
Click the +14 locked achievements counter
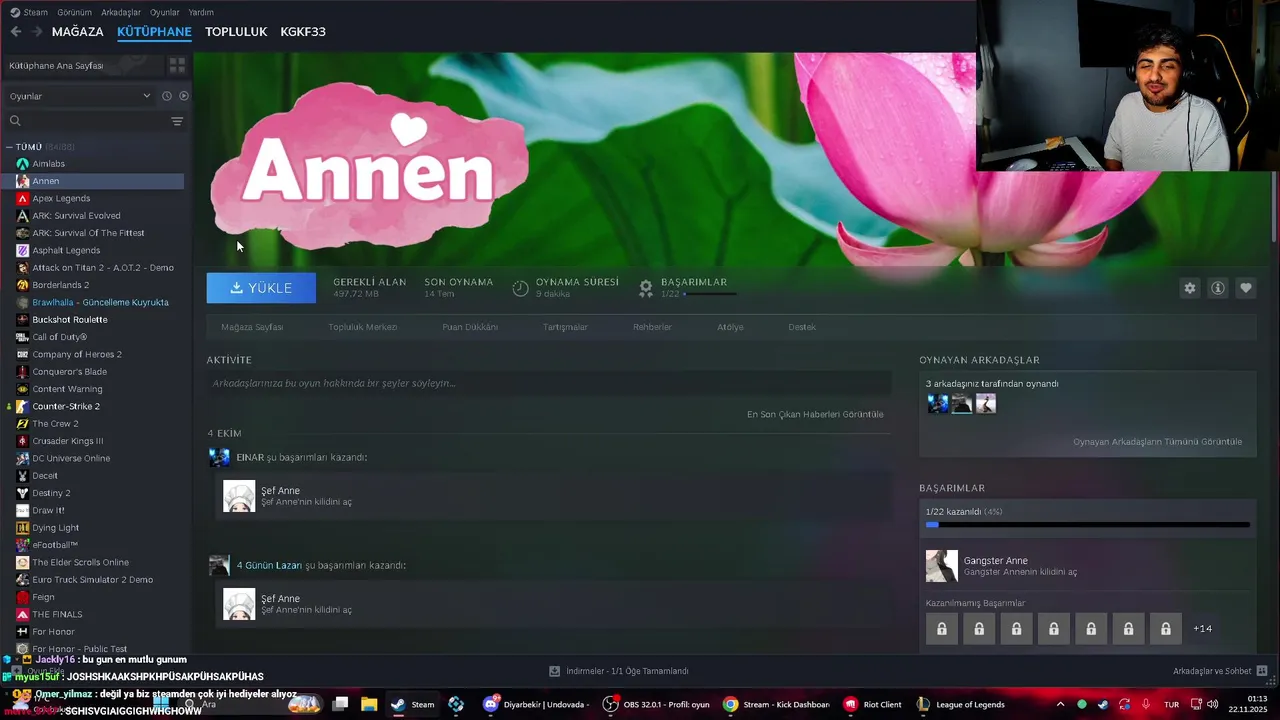[x=1203, y=629]
